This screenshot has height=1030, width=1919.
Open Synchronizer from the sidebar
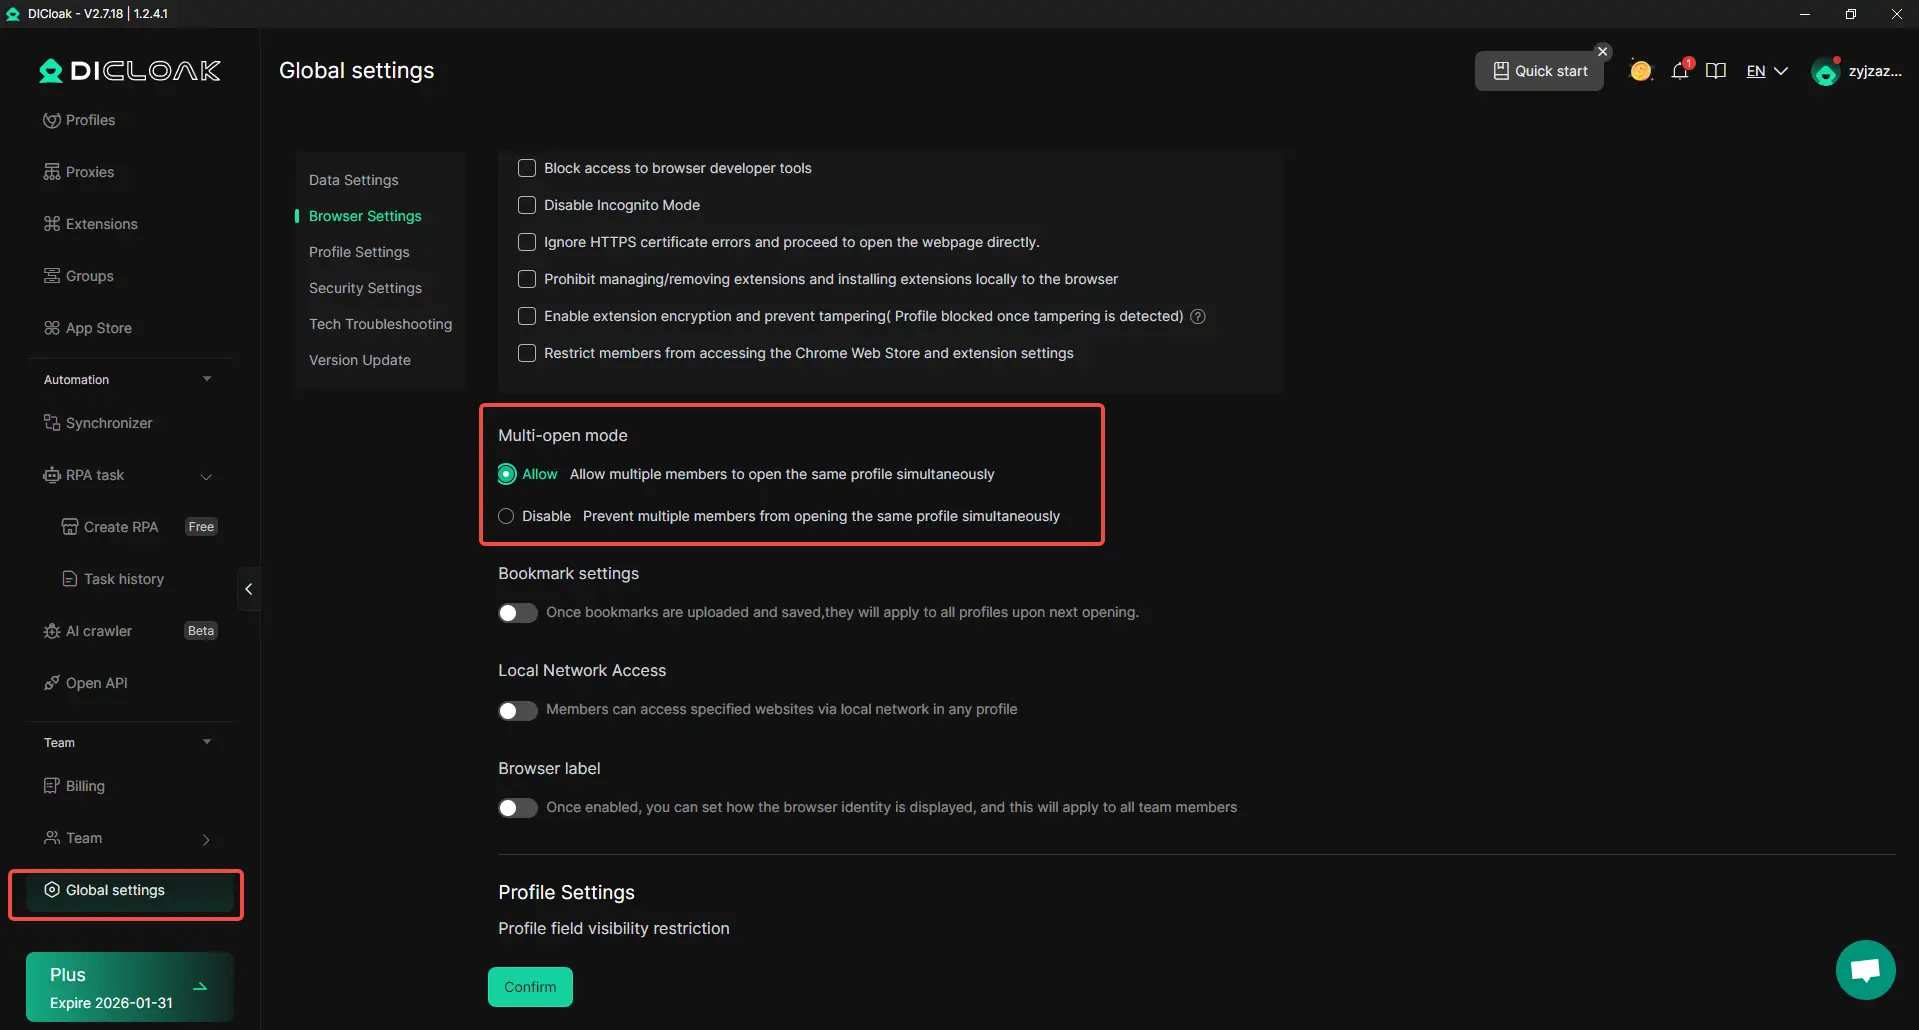point(108,423)
